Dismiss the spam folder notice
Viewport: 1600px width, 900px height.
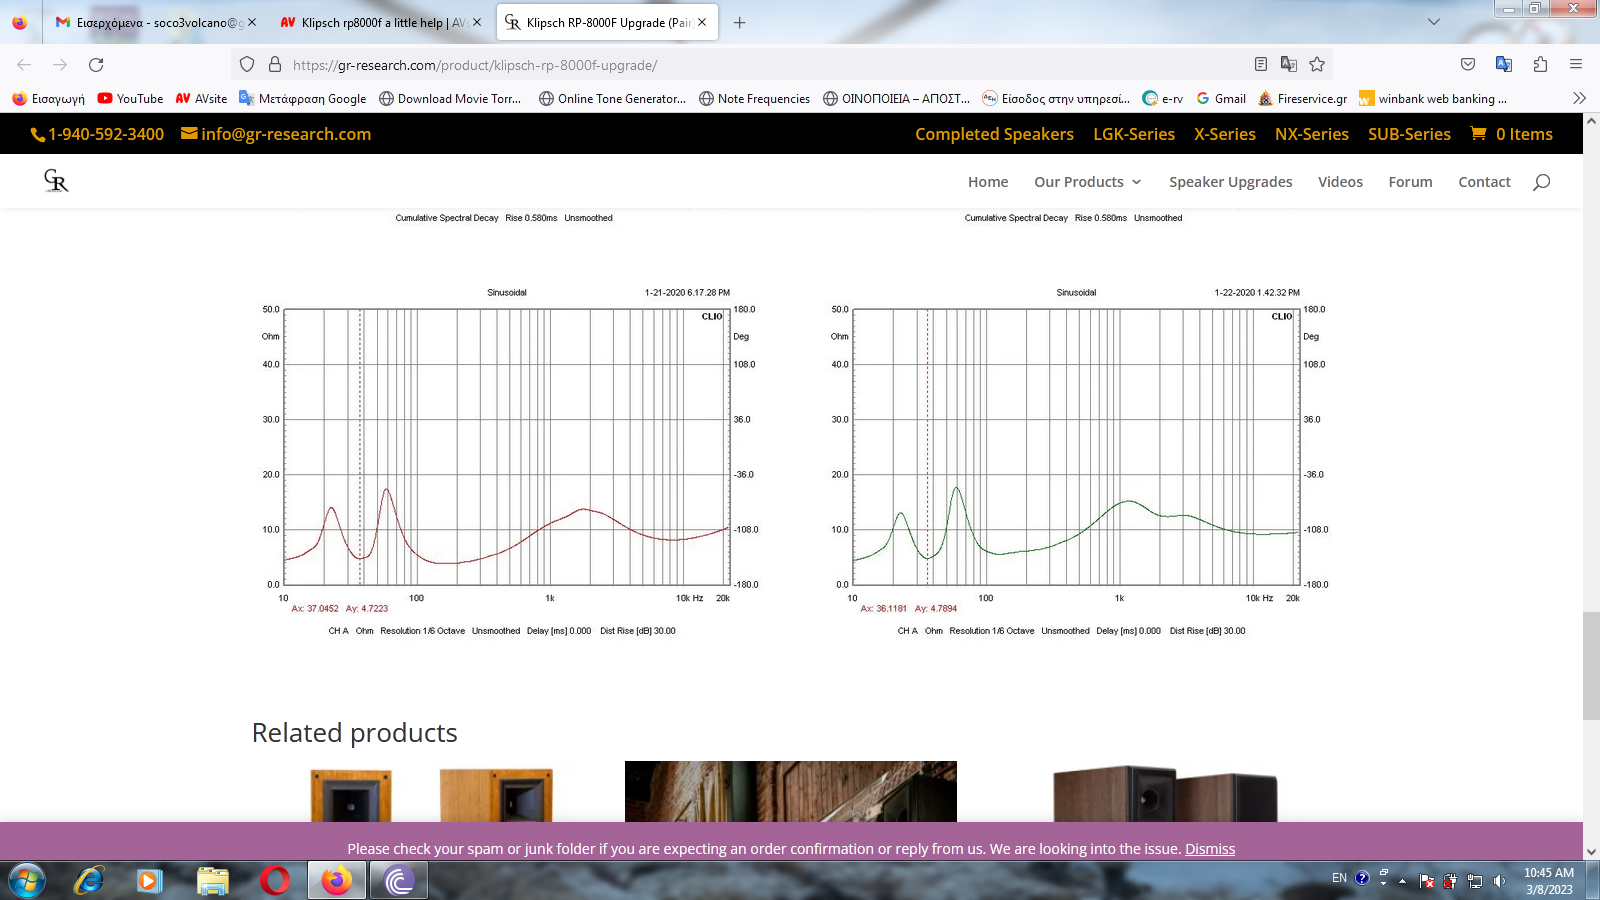[x=1210, y=849]
